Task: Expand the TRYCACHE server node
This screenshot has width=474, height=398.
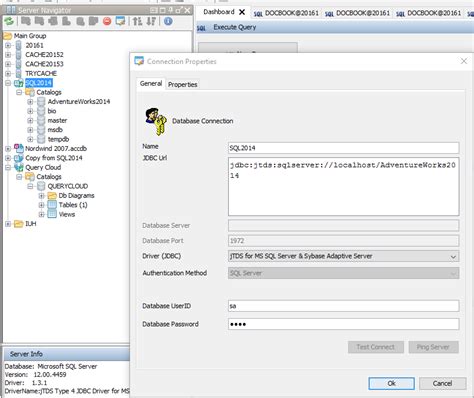Action: (x=8, y=73)
